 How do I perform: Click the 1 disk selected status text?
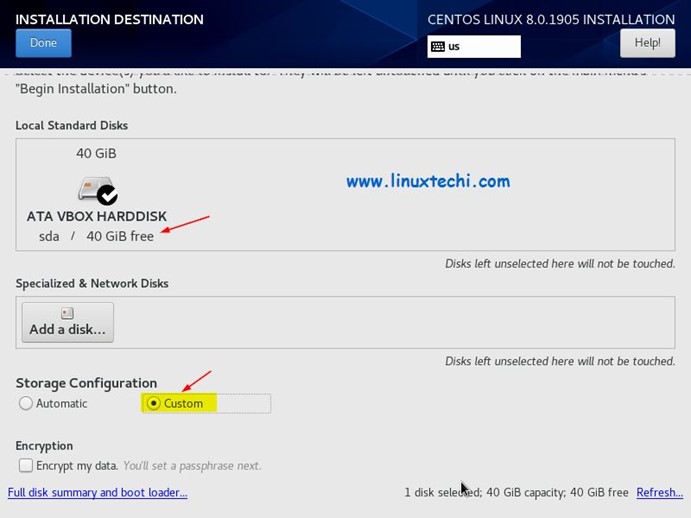(x=516, y=492)
